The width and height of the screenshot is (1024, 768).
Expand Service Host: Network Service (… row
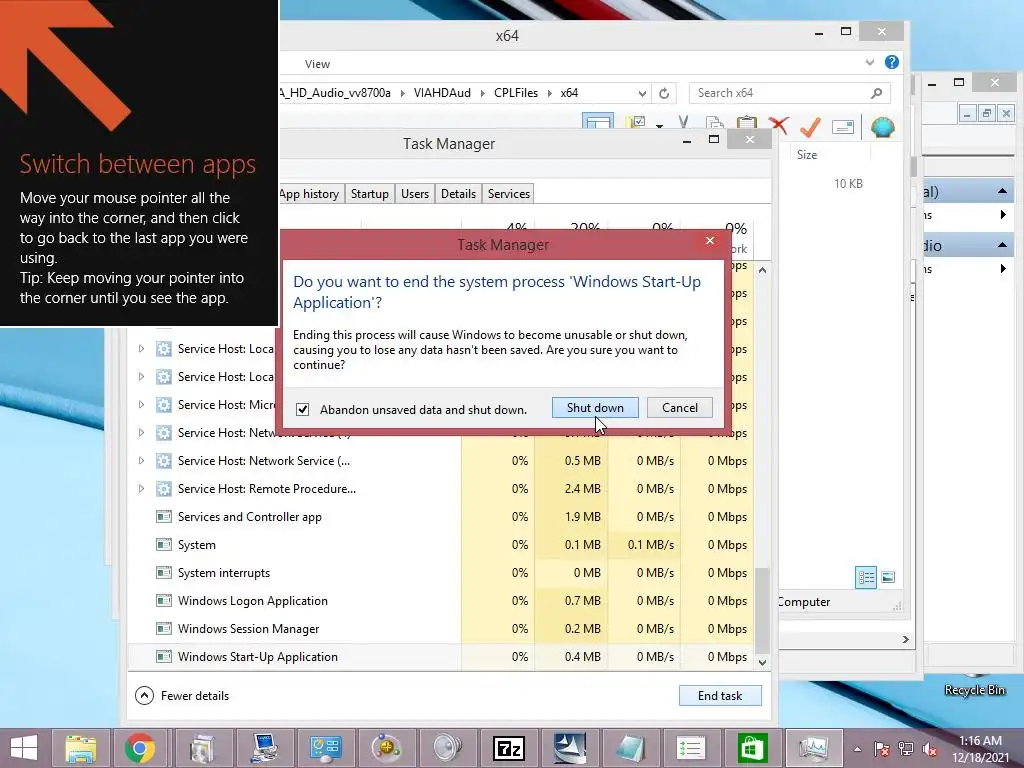141,461
